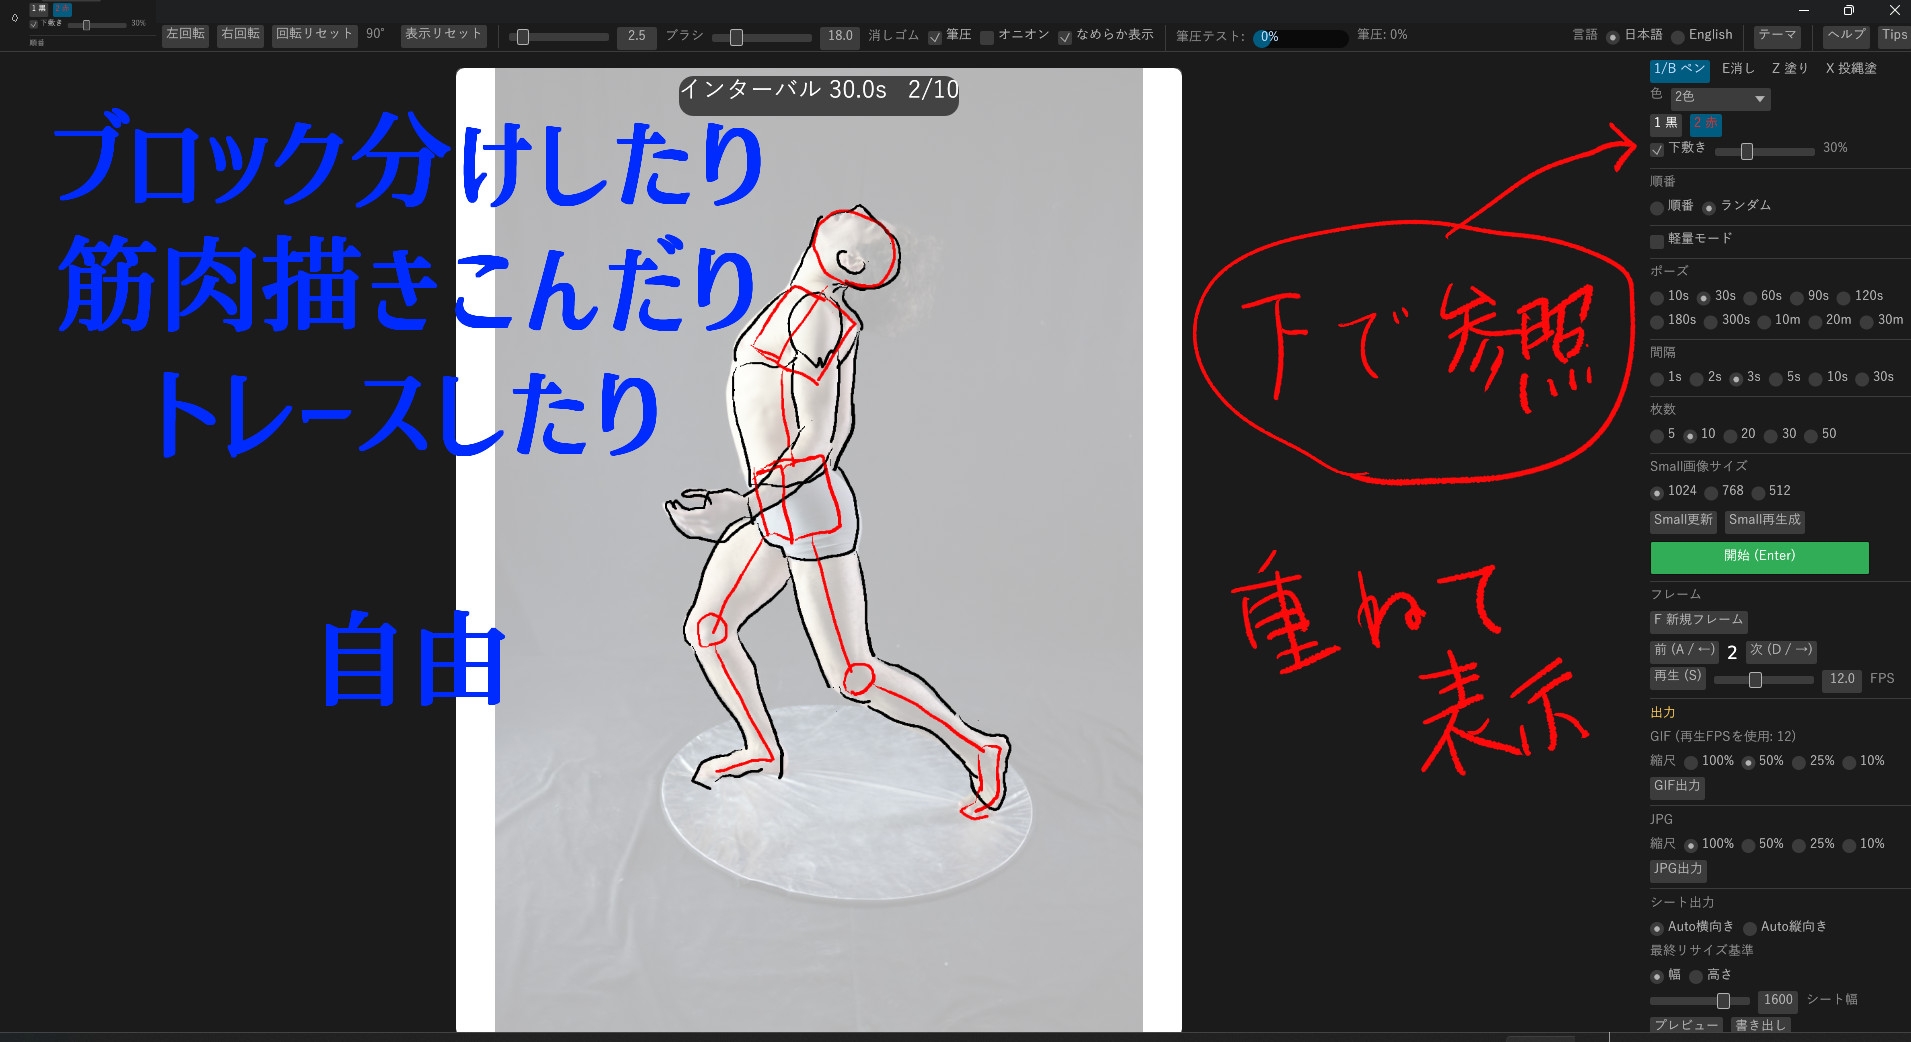Activate the 1/B ペン pen tool
This screenshot has width=1911, height=1042.
pyautogui.click(x=1679, y=69)
